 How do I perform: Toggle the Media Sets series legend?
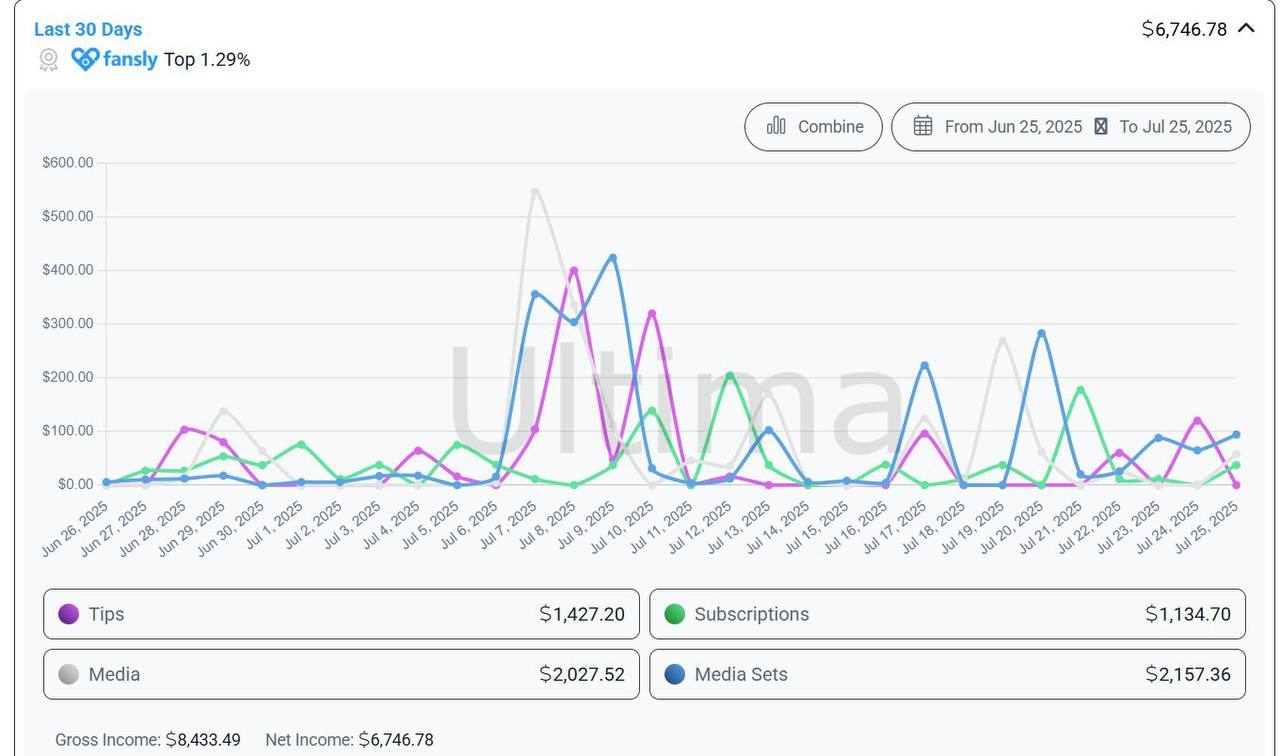(947, 674)
